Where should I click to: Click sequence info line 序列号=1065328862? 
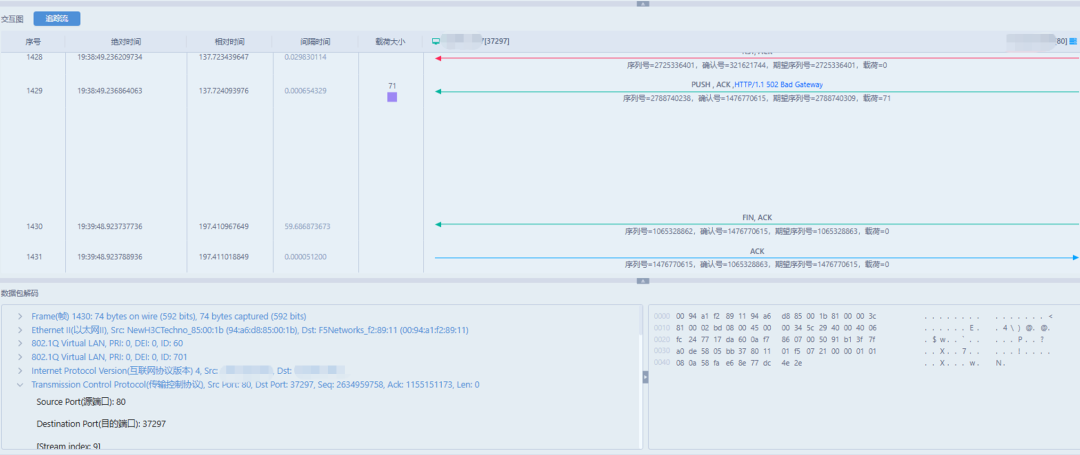pos(757,232)
